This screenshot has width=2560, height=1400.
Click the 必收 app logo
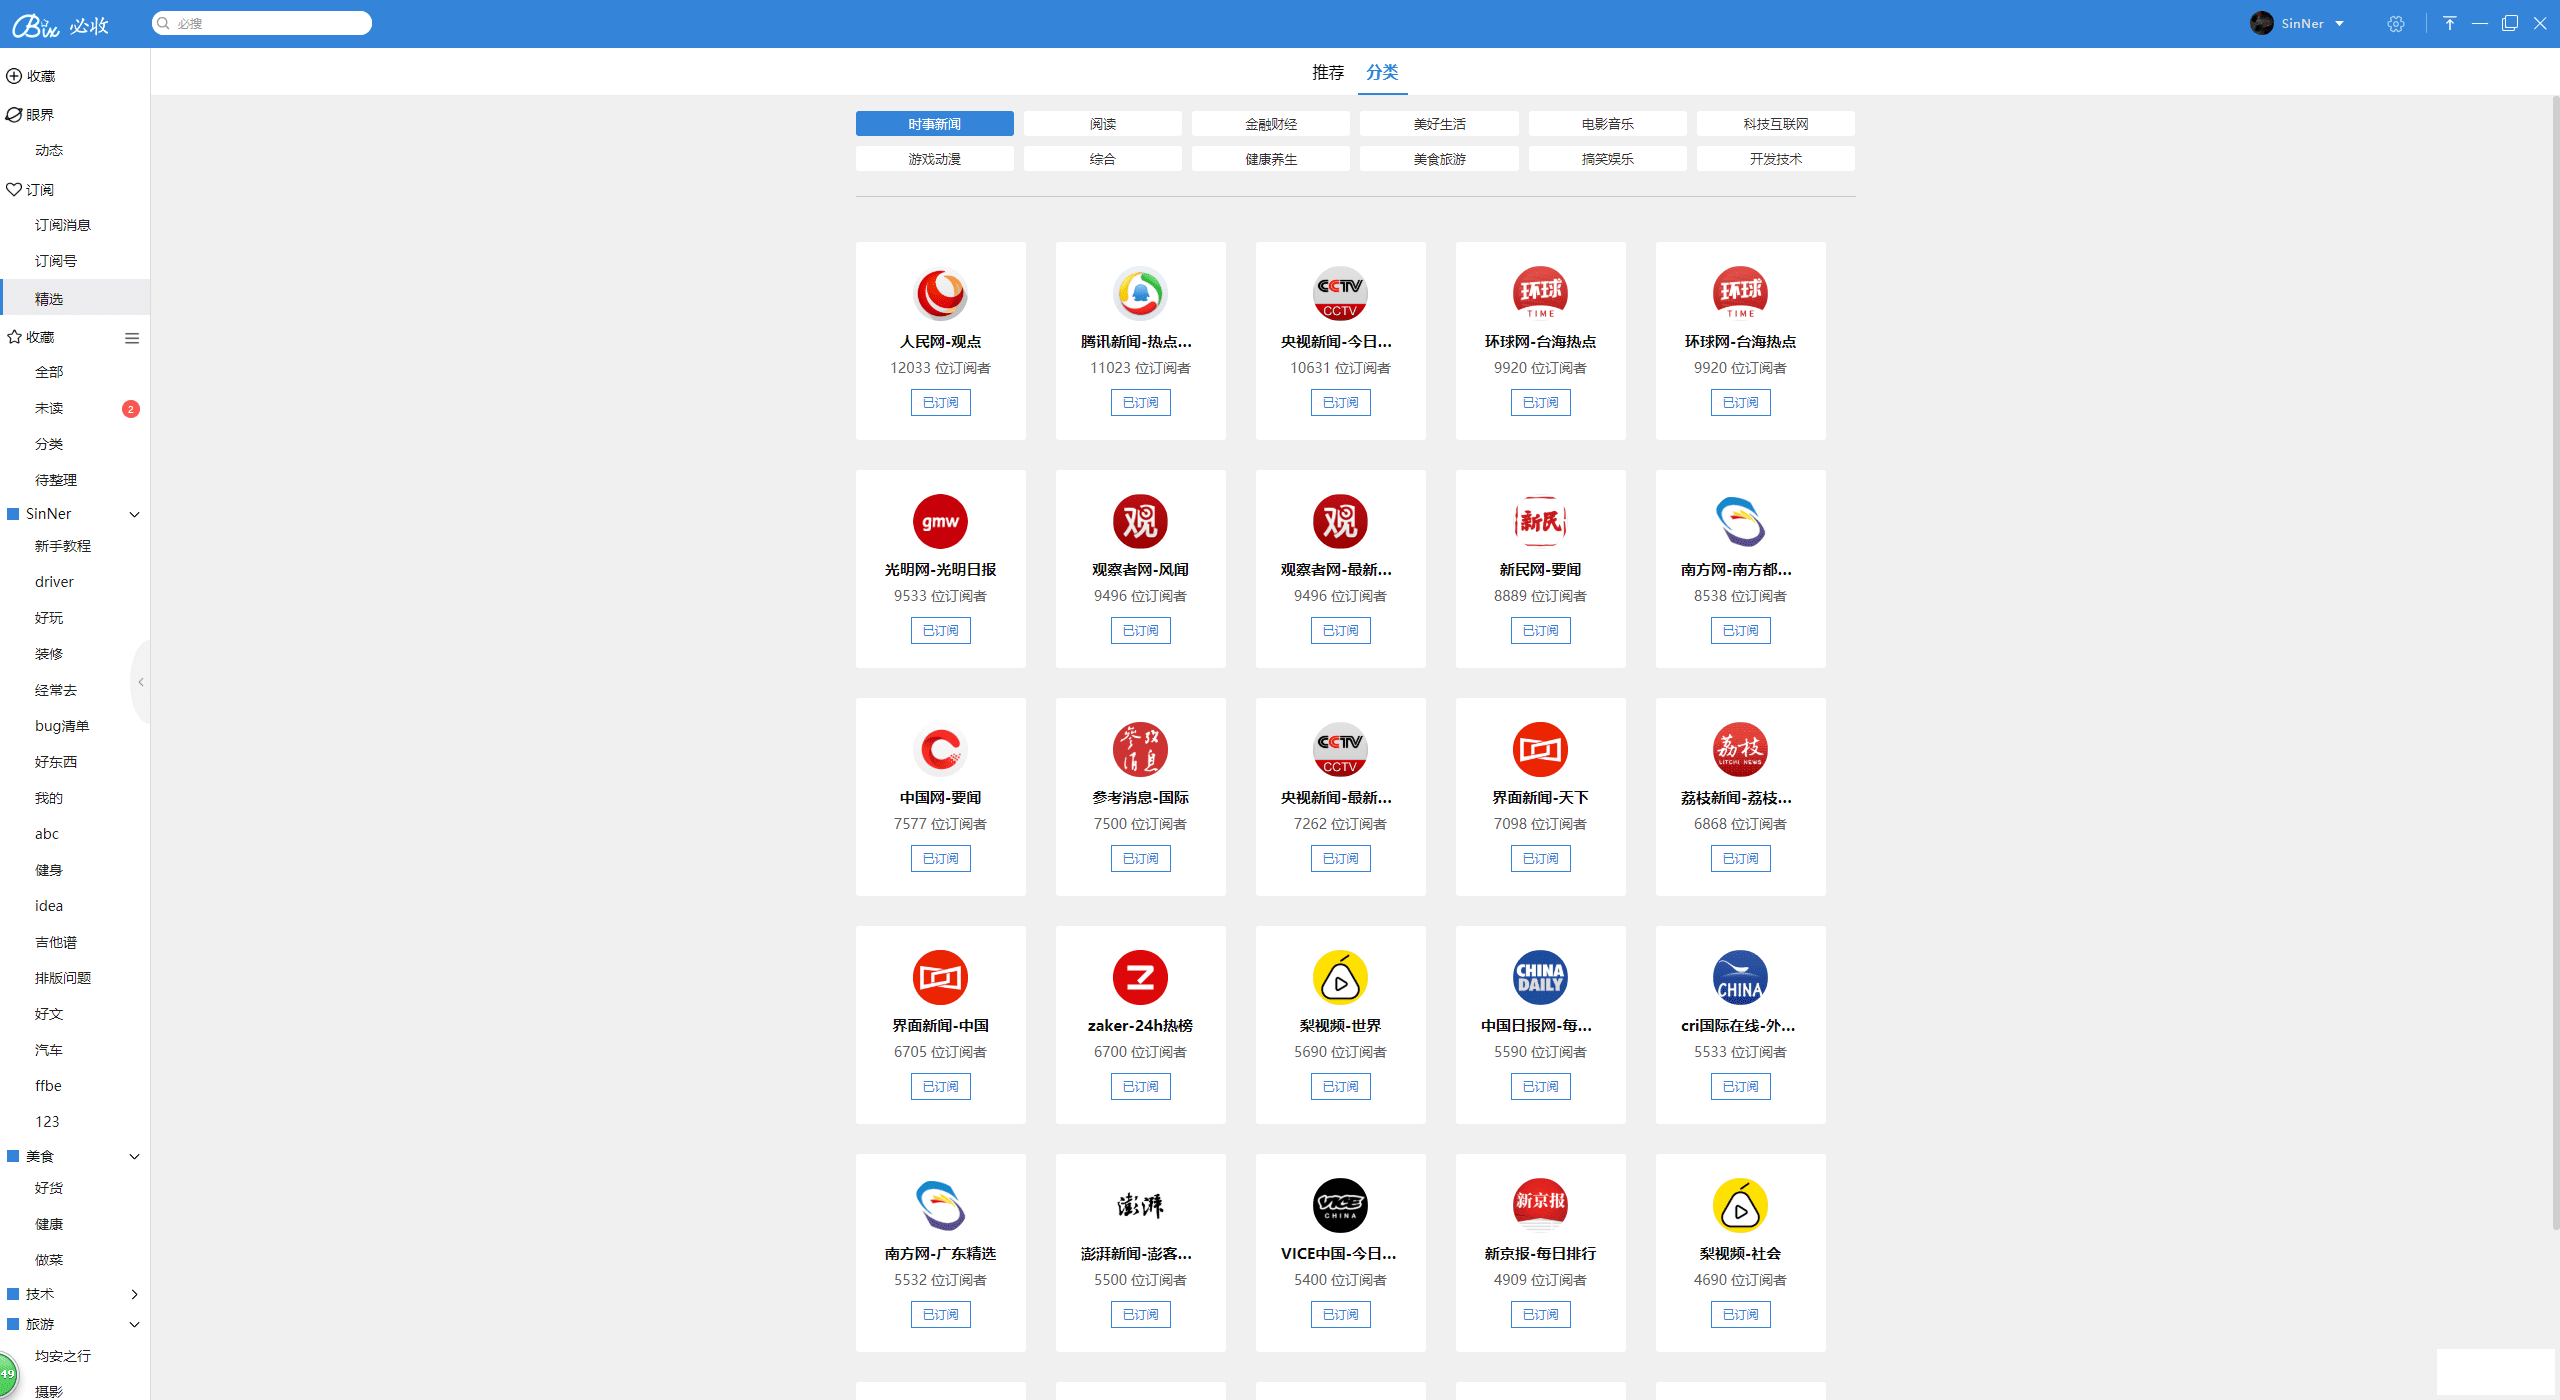[x=60, y=25]
